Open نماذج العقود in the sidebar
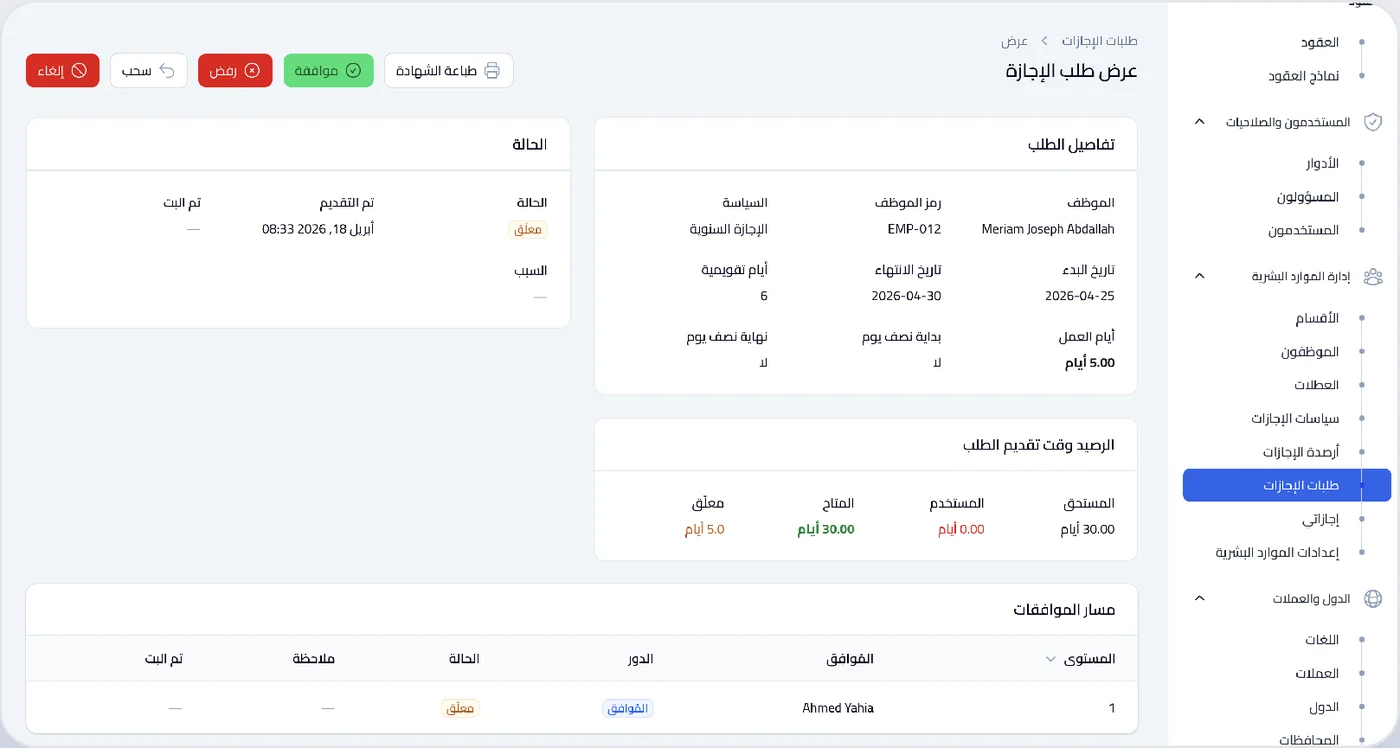 (1303, 76)
